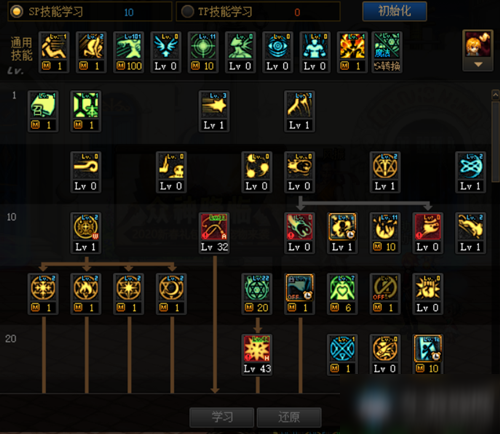Select the red explosion skill at Lv 43

257,355
